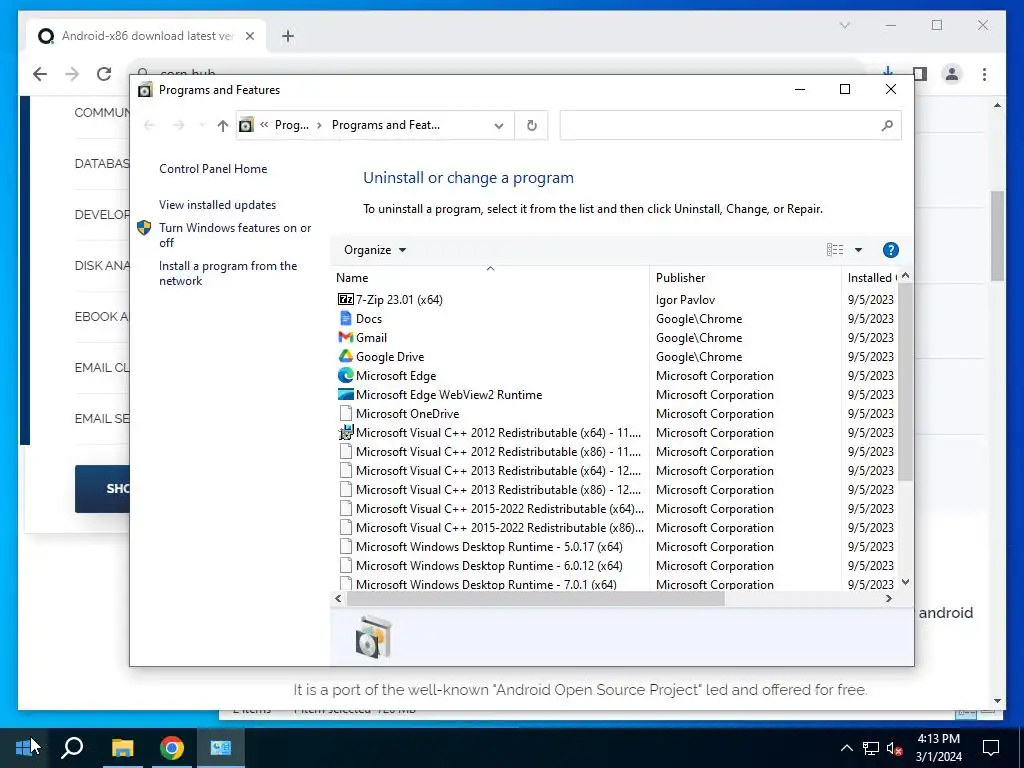Image resolution: width=1024 pixels, height=768 pixels.
Task: Open help with the blue question mark icon
Action: [x=890, y=249]
